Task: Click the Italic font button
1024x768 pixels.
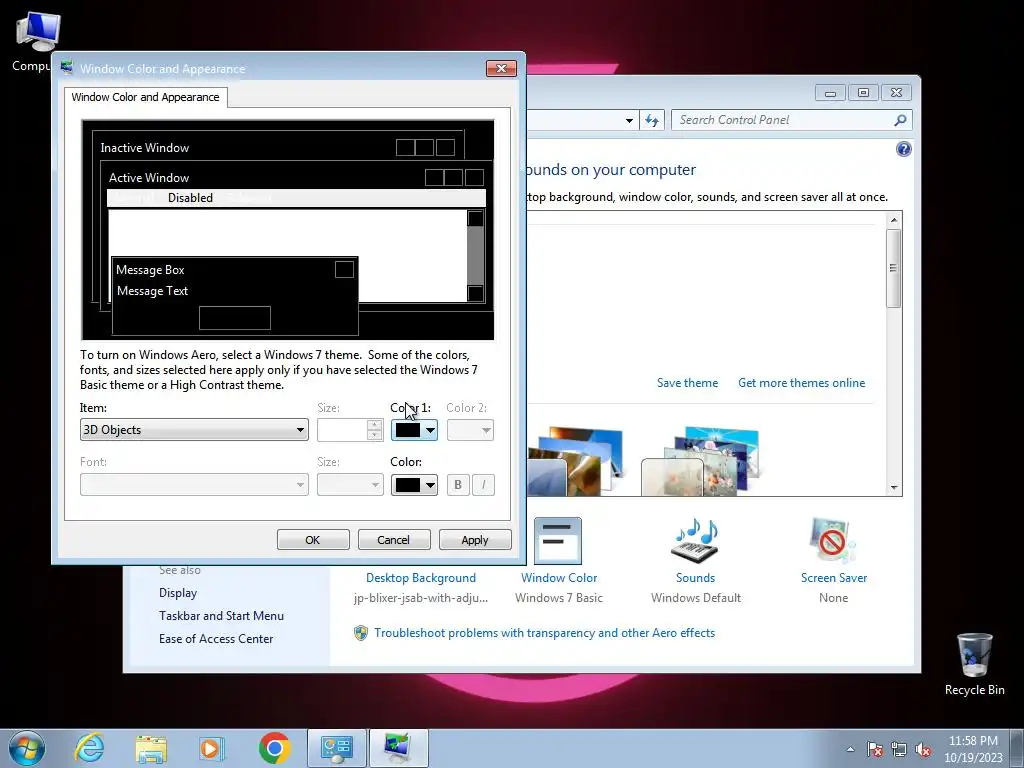Action: [483, 485]
